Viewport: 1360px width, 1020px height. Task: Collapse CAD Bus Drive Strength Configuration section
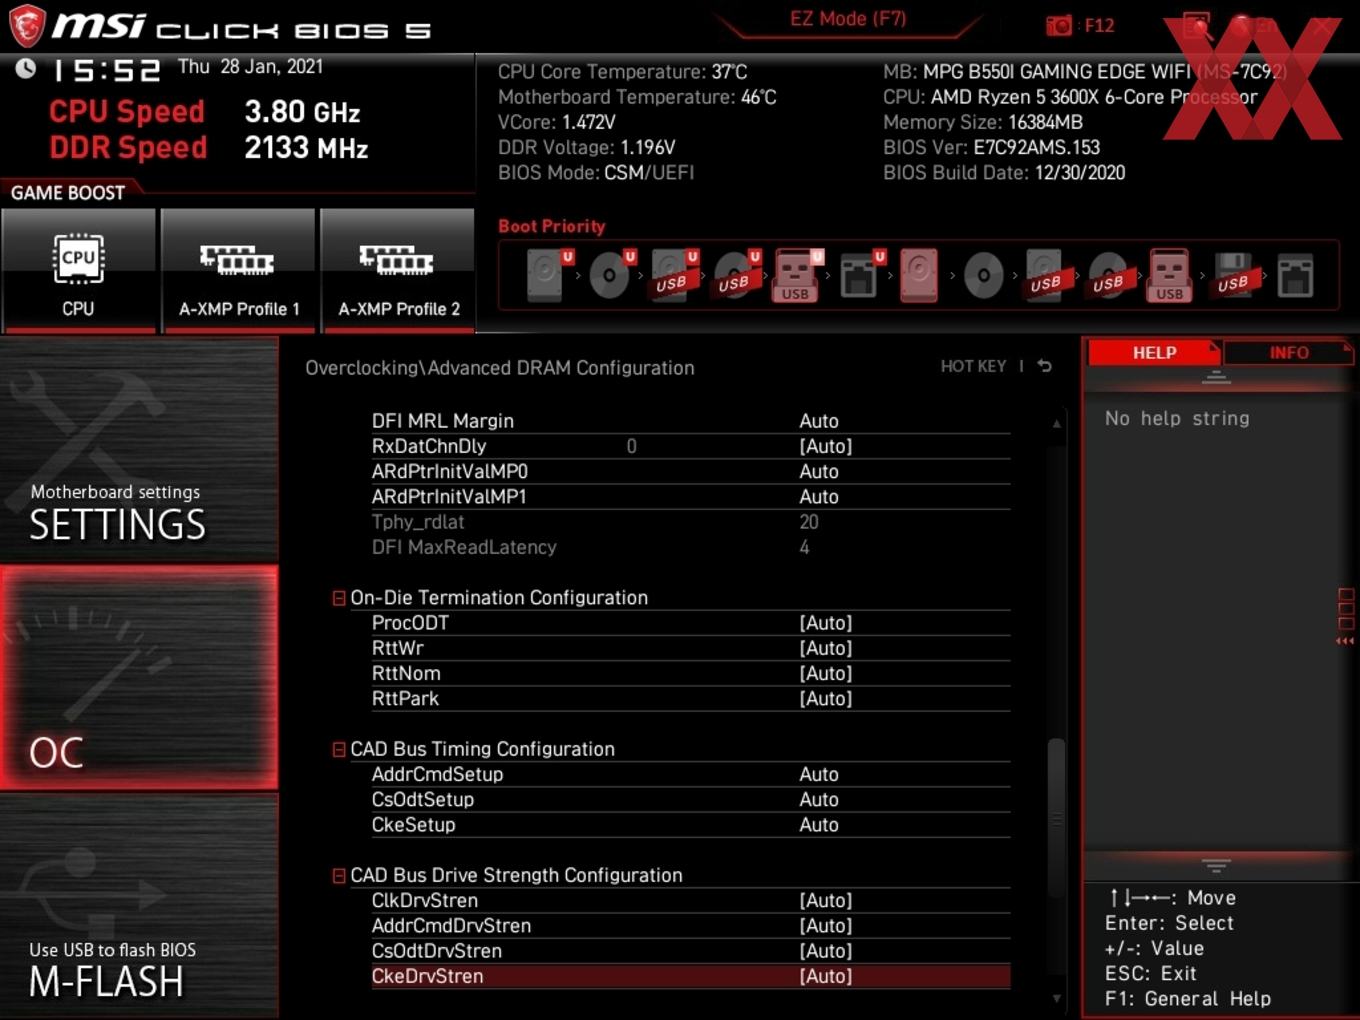(x=339, y=875)
